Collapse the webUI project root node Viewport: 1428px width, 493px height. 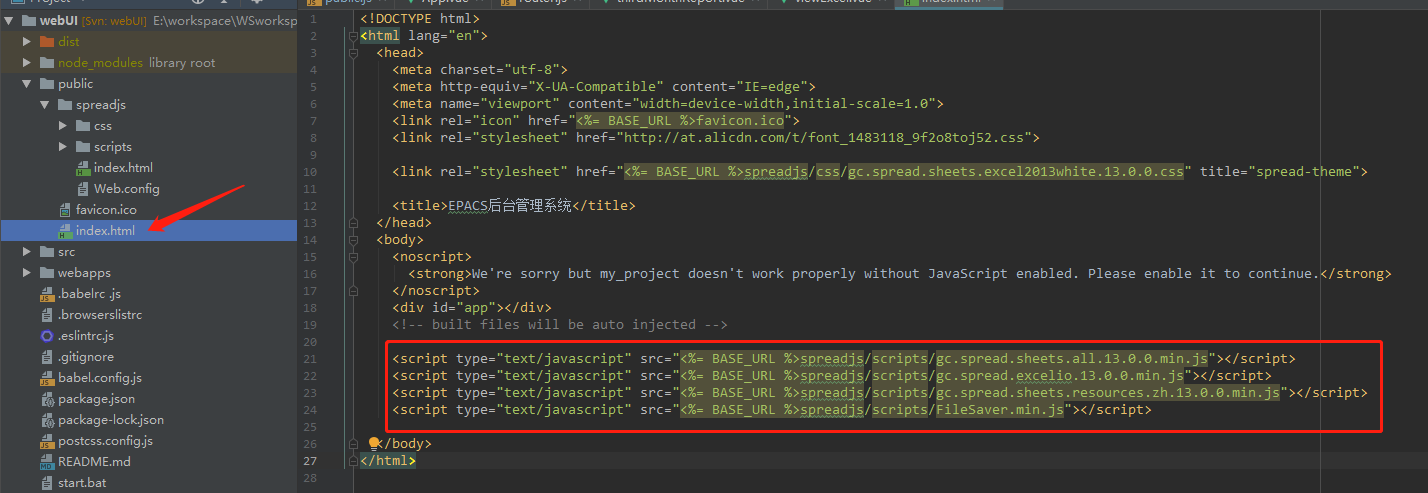[9, 21]
